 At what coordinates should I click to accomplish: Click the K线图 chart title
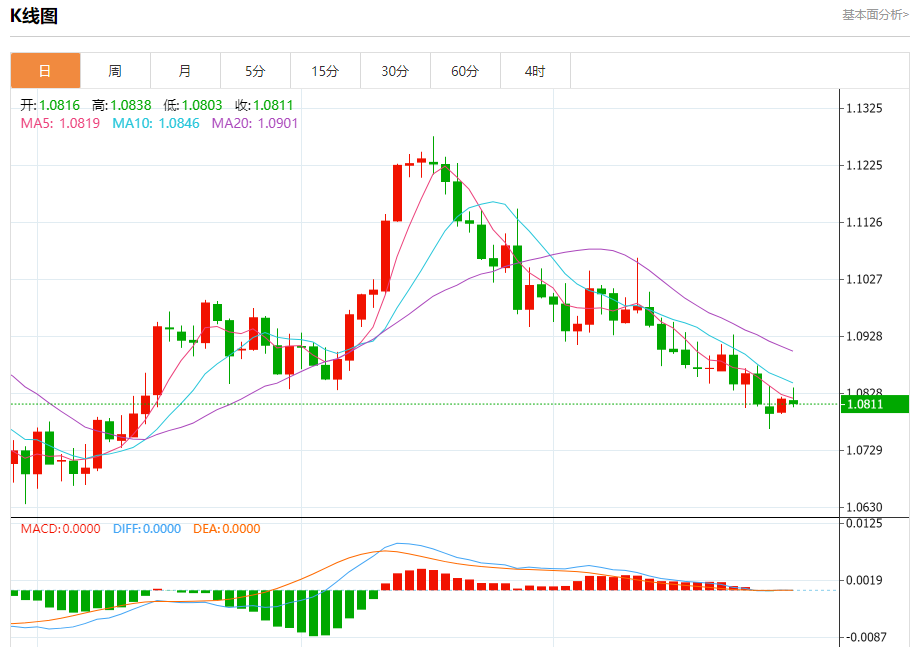pyautogui.click(x=34, y=16)
